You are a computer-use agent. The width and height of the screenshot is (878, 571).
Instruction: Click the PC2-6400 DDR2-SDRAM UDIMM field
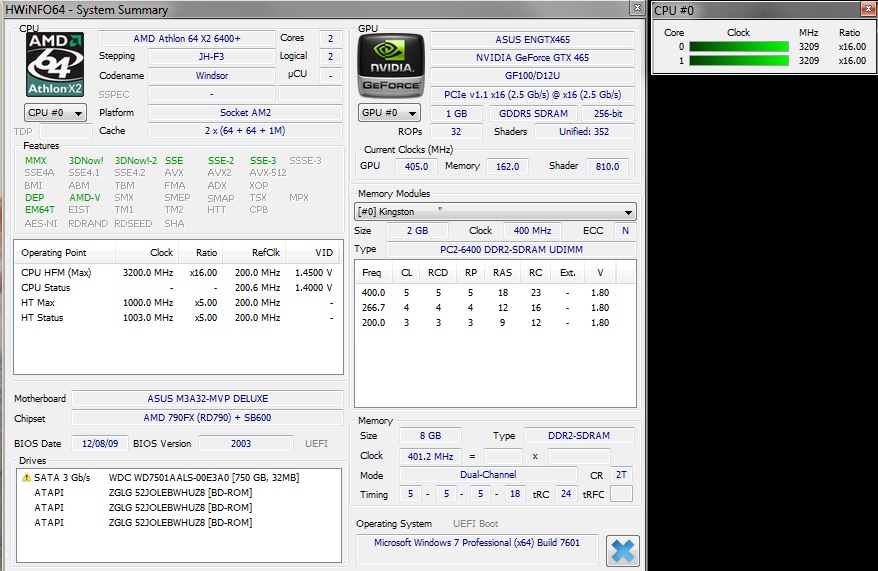pyautogui.click(x=511, y=250)
